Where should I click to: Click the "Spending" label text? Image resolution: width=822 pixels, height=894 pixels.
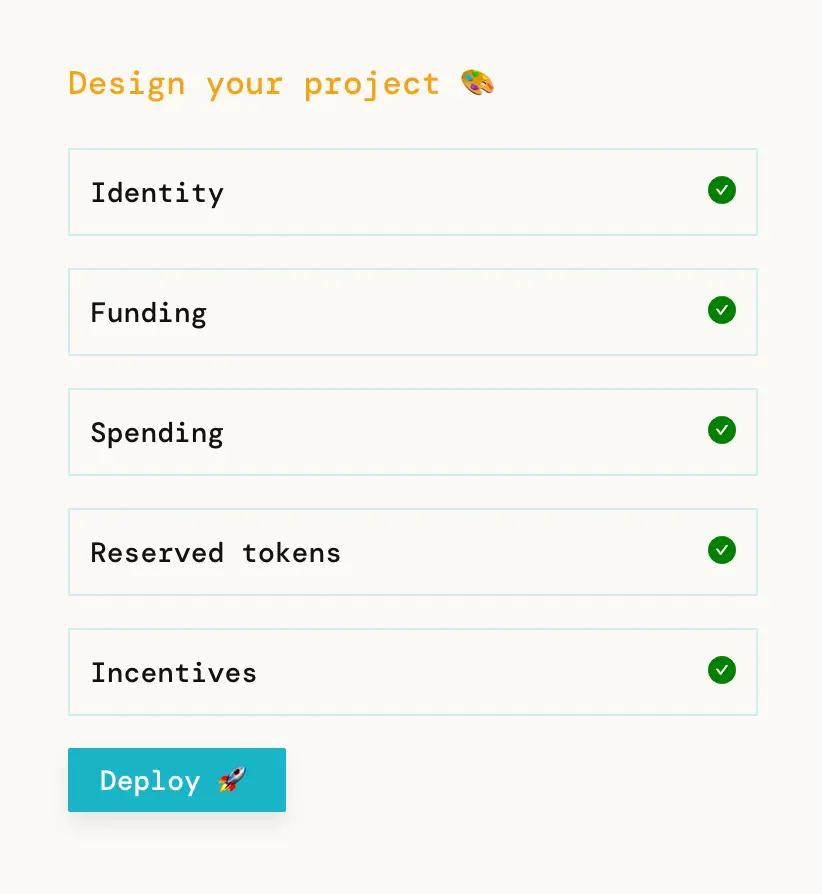tap(157, 433)
